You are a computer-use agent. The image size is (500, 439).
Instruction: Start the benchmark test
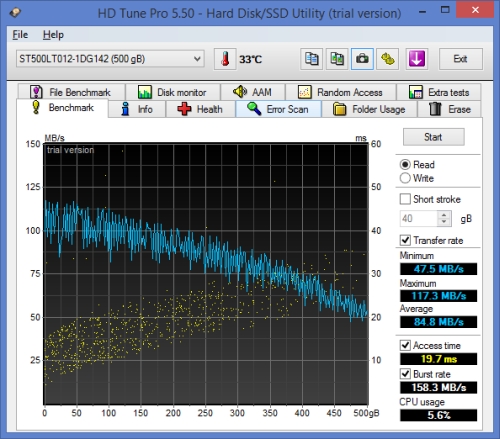[433, 137]
